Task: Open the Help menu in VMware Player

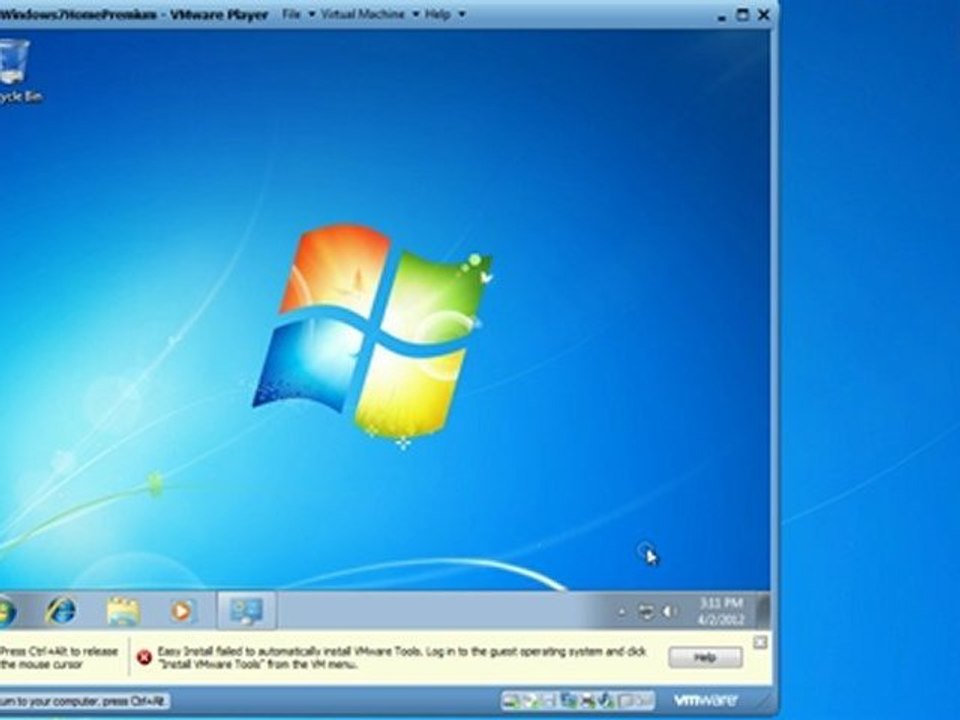Action: coord(438,14)
